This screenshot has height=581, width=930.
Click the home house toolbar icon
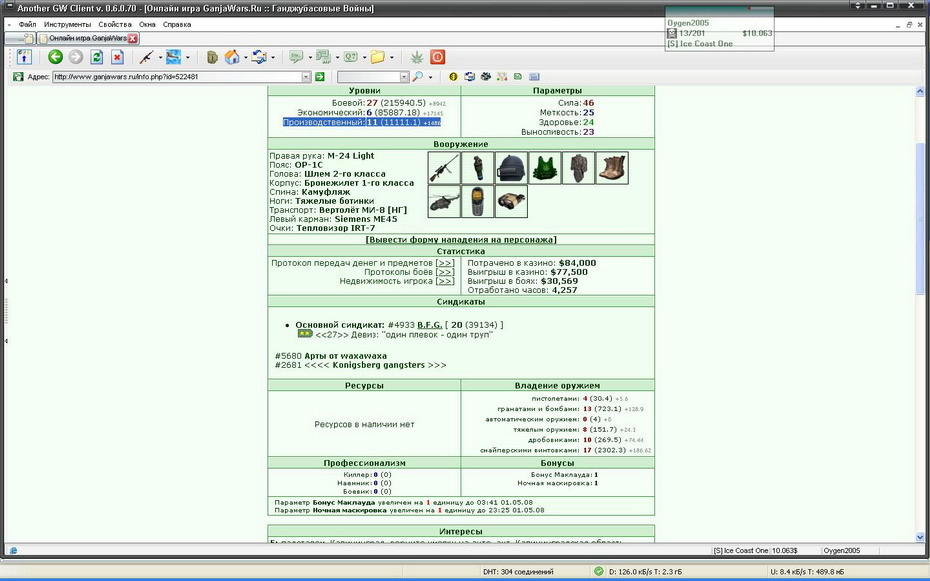(x=232, y=57)
